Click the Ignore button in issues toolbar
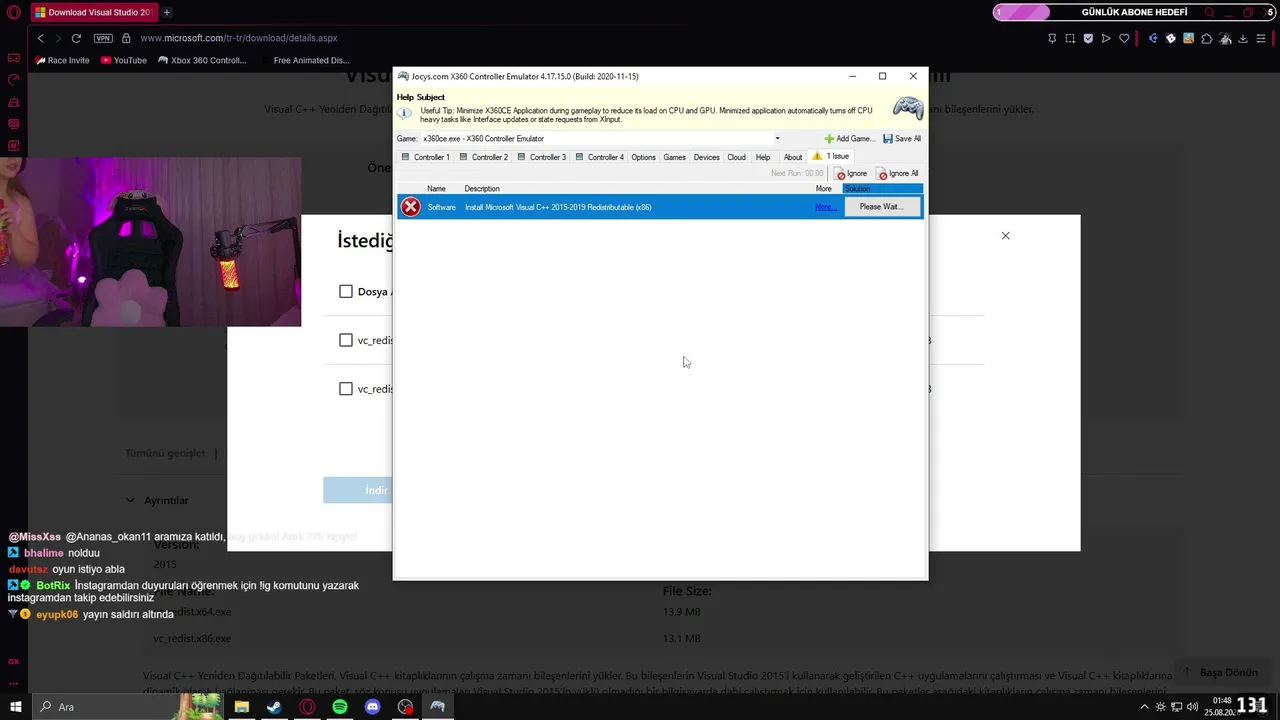The image size is (1280, 720). click(852, 174)
